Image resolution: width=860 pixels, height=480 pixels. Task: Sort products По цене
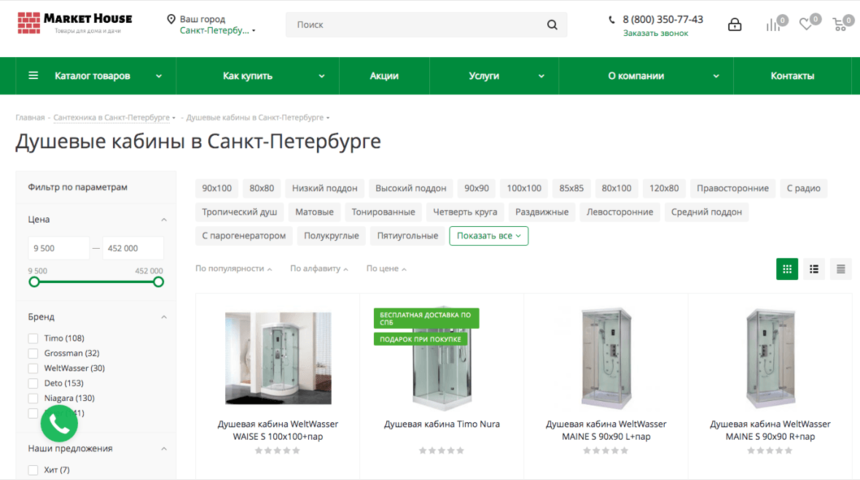click(x=386, y=268)
